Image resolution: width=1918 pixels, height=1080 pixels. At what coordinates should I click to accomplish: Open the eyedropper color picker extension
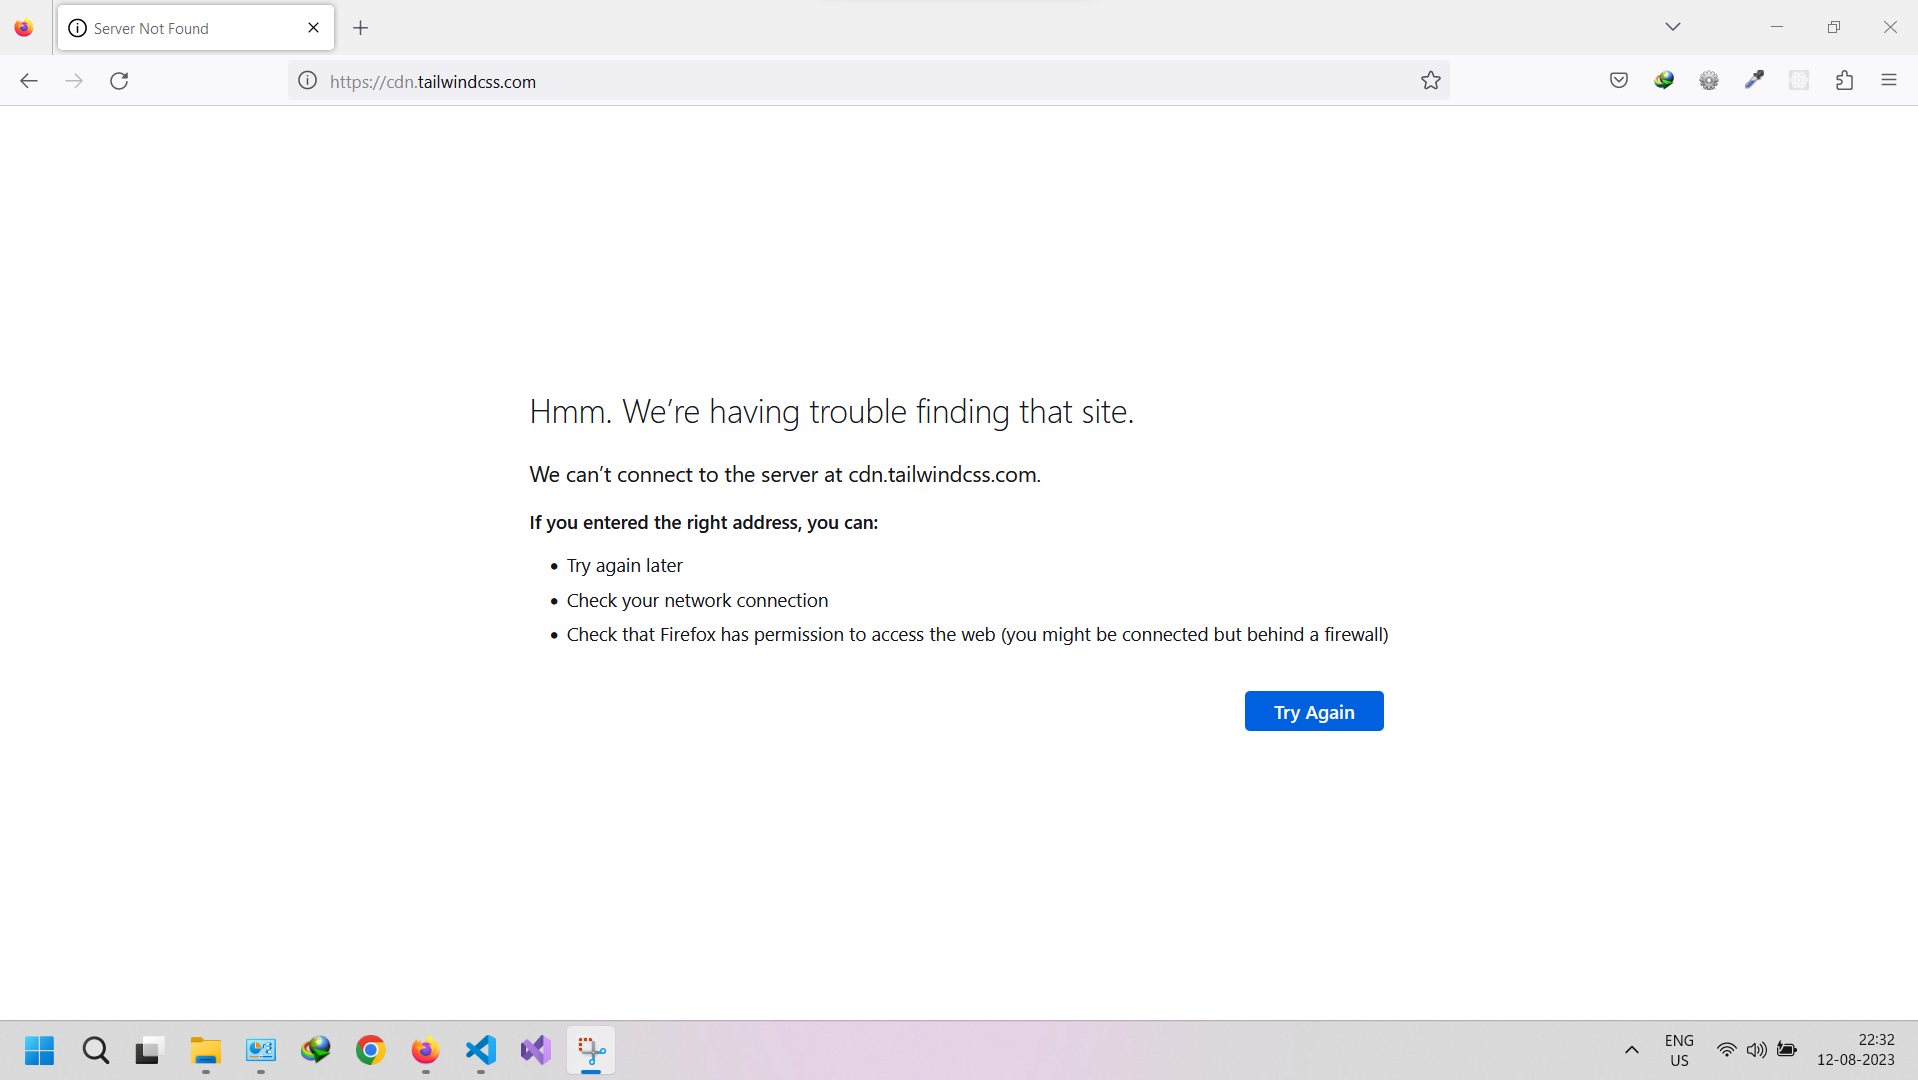(x=1755, y=80)
